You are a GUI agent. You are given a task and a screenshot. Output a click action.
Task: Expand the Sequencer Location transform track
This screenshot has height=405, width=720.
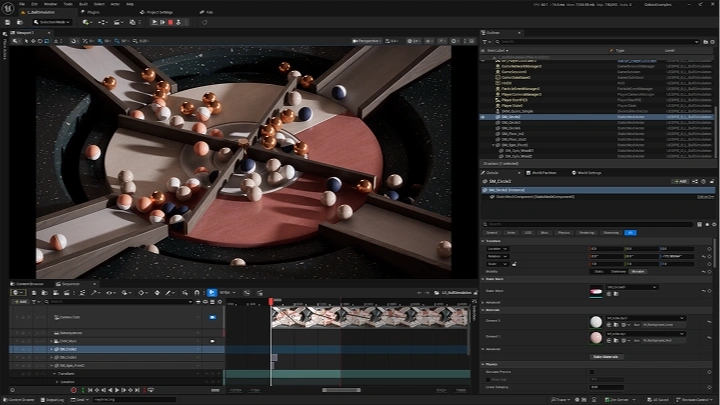coord(57,382)
